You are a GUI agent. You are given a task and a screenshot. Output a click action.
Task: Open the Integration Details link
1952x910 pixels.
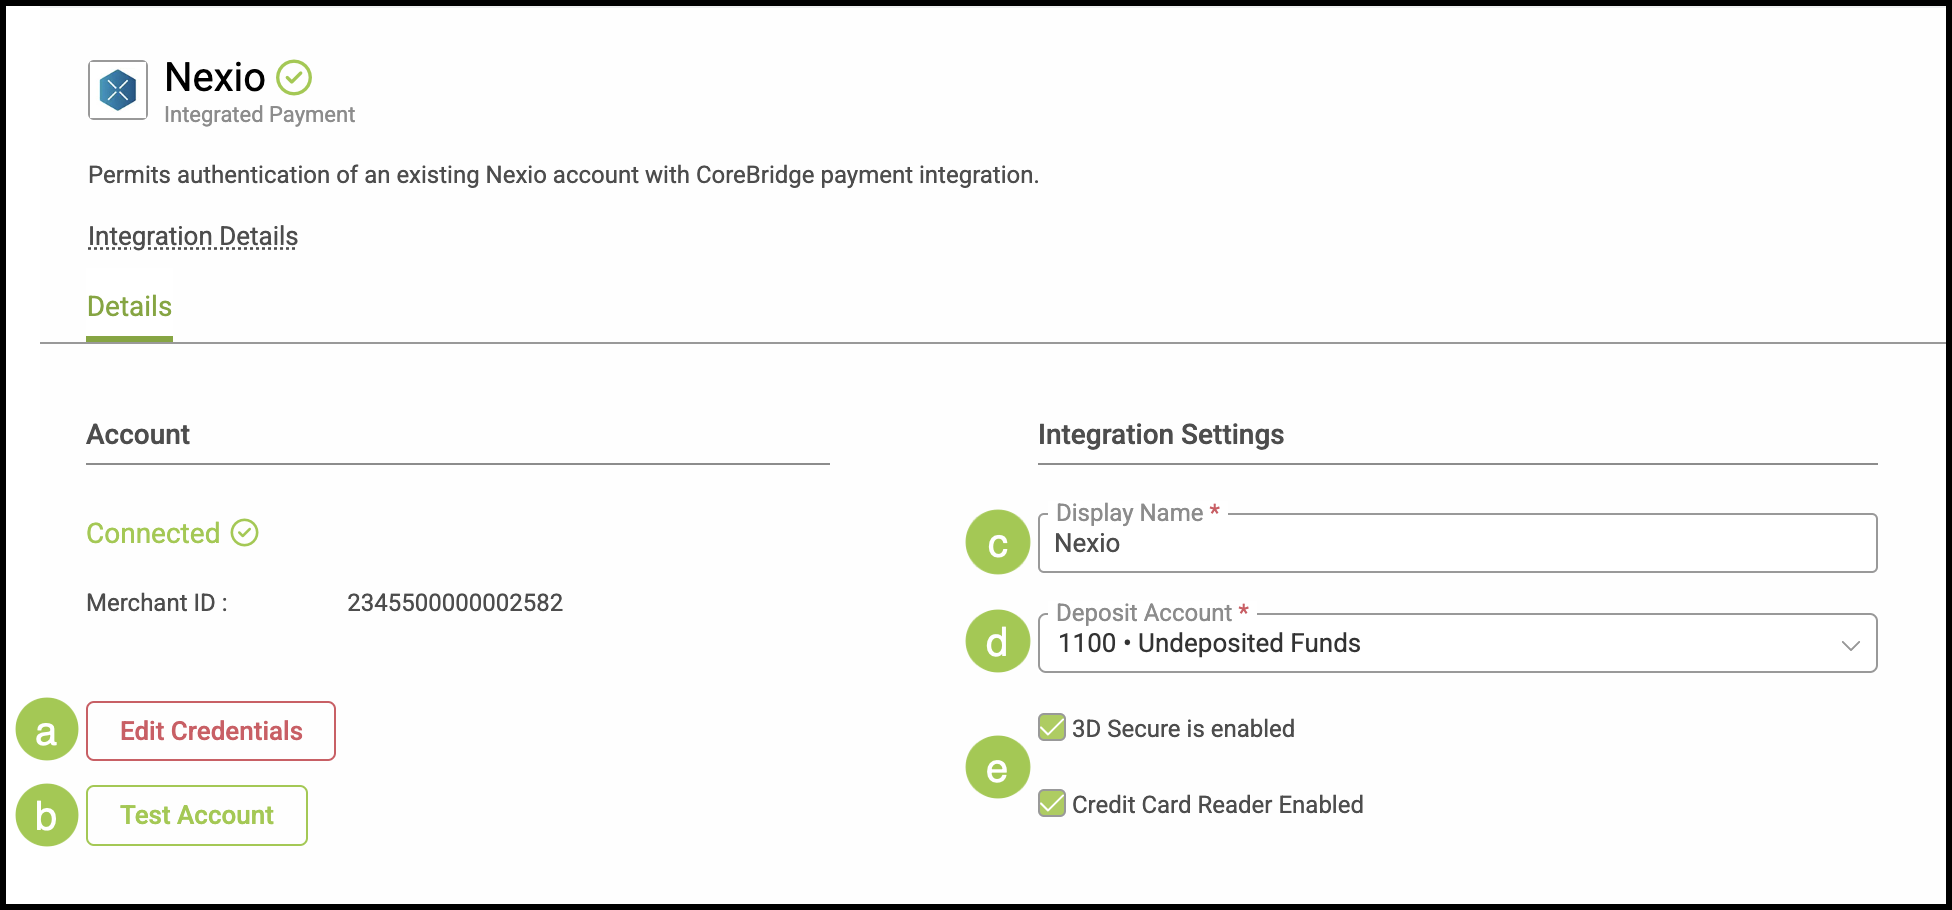(x=193, y=236)
